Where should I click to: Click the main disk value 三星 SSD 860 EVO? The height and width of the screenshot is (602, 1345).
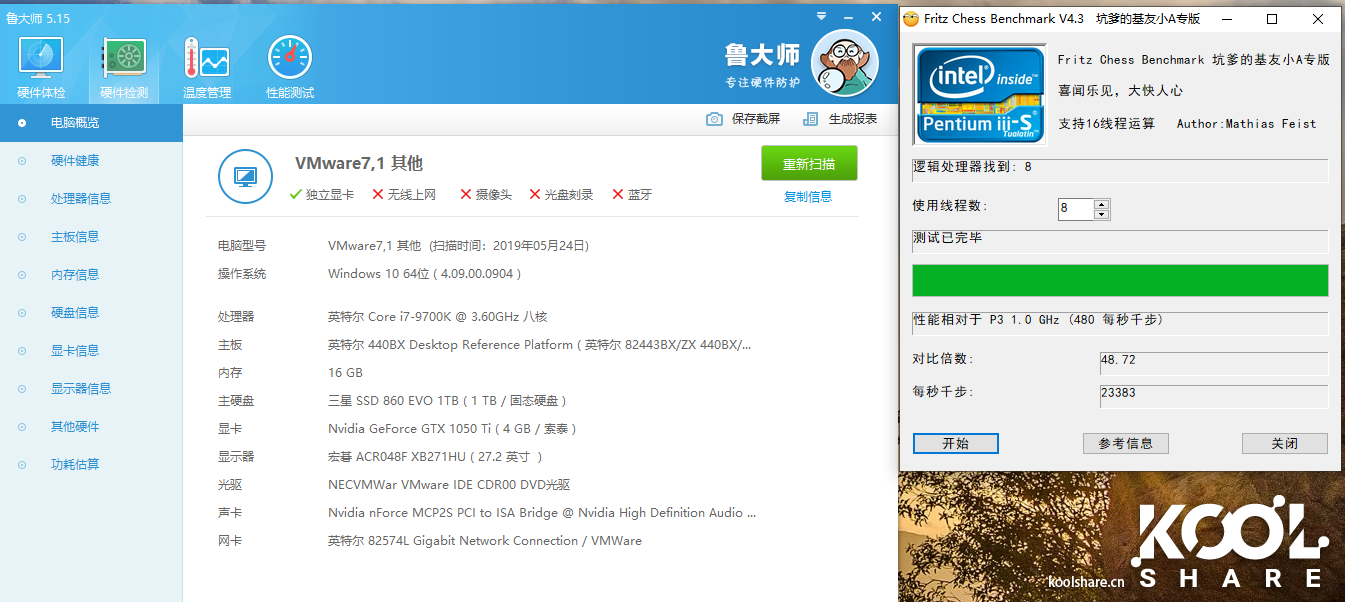tap(447, 401)
